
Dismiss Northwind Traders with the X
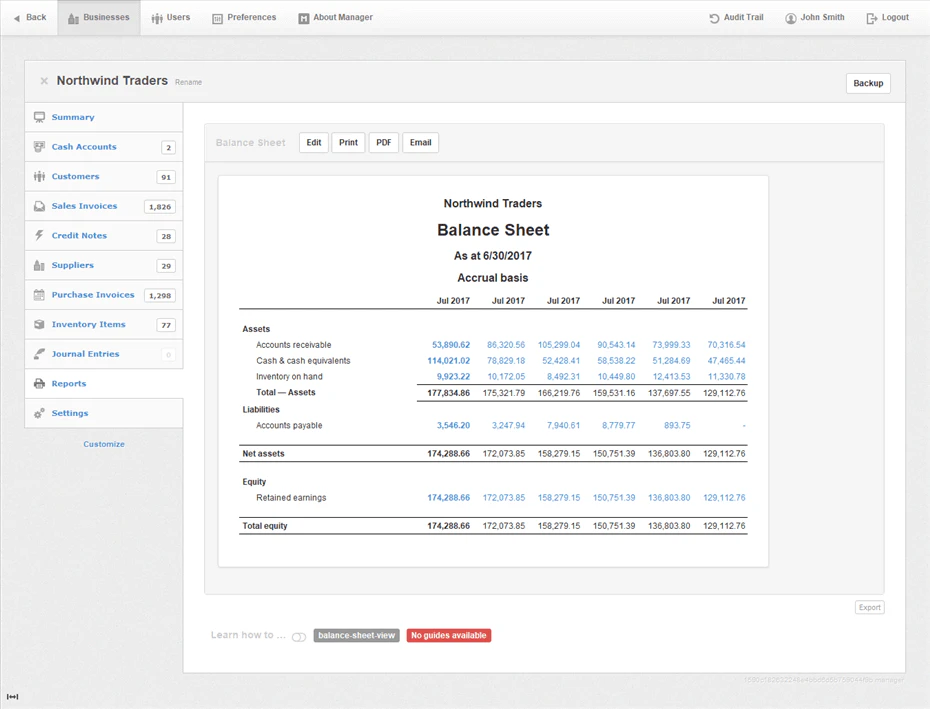(x=44, y=81)
